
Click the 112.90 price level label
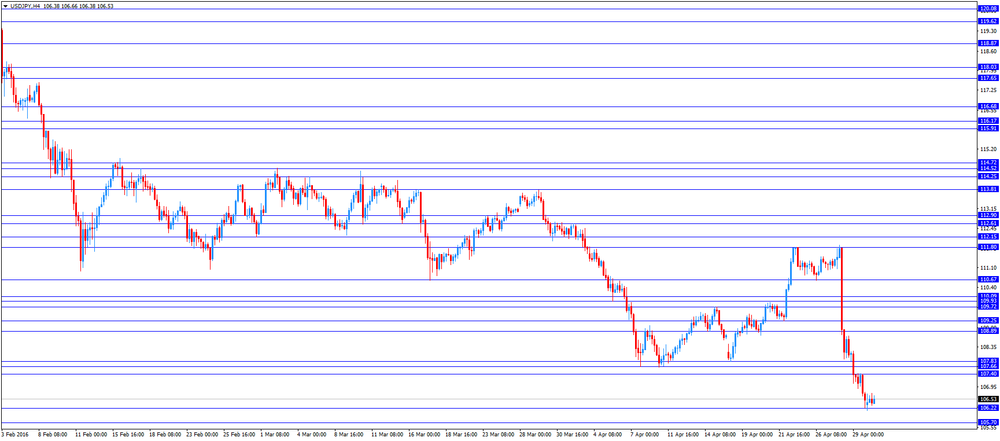click(988, 216)
